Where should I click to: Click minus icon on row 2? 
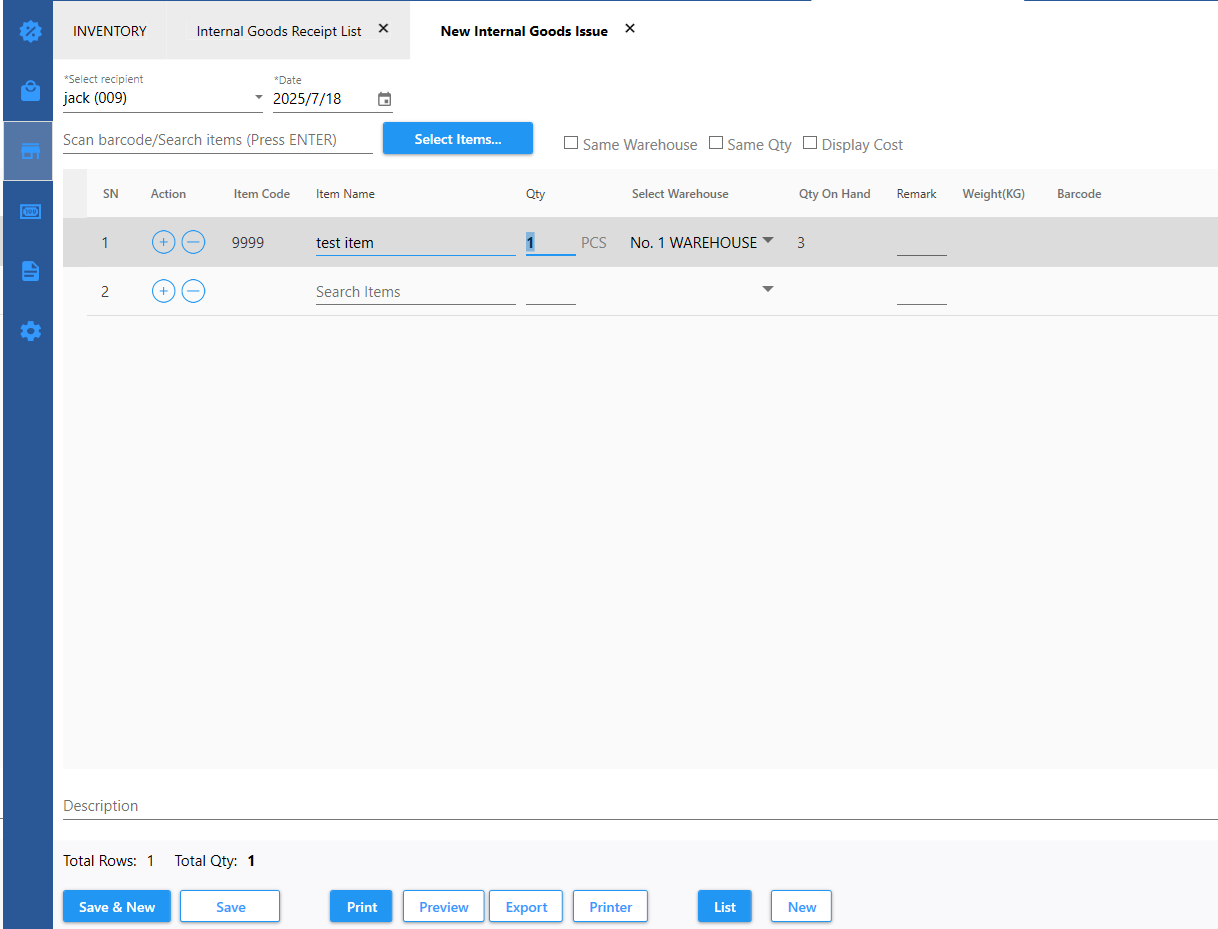[193, 291]
